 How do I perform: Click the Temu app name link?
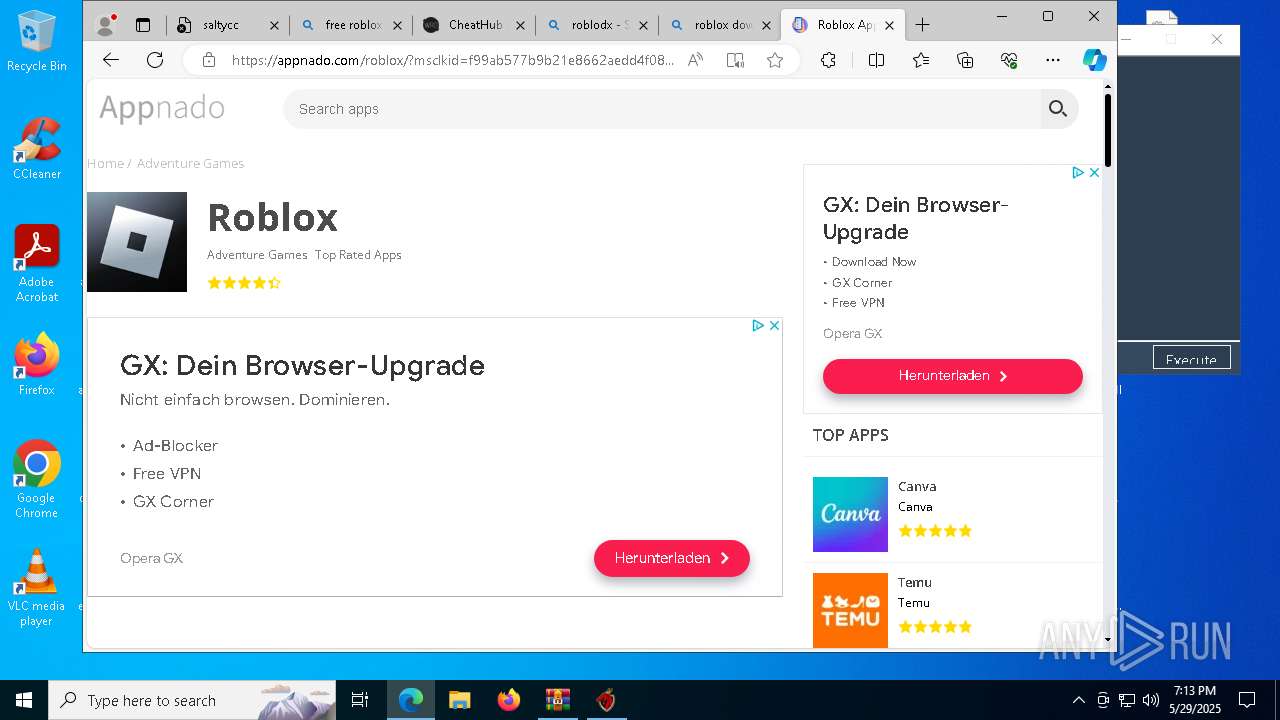pos(915,583)
